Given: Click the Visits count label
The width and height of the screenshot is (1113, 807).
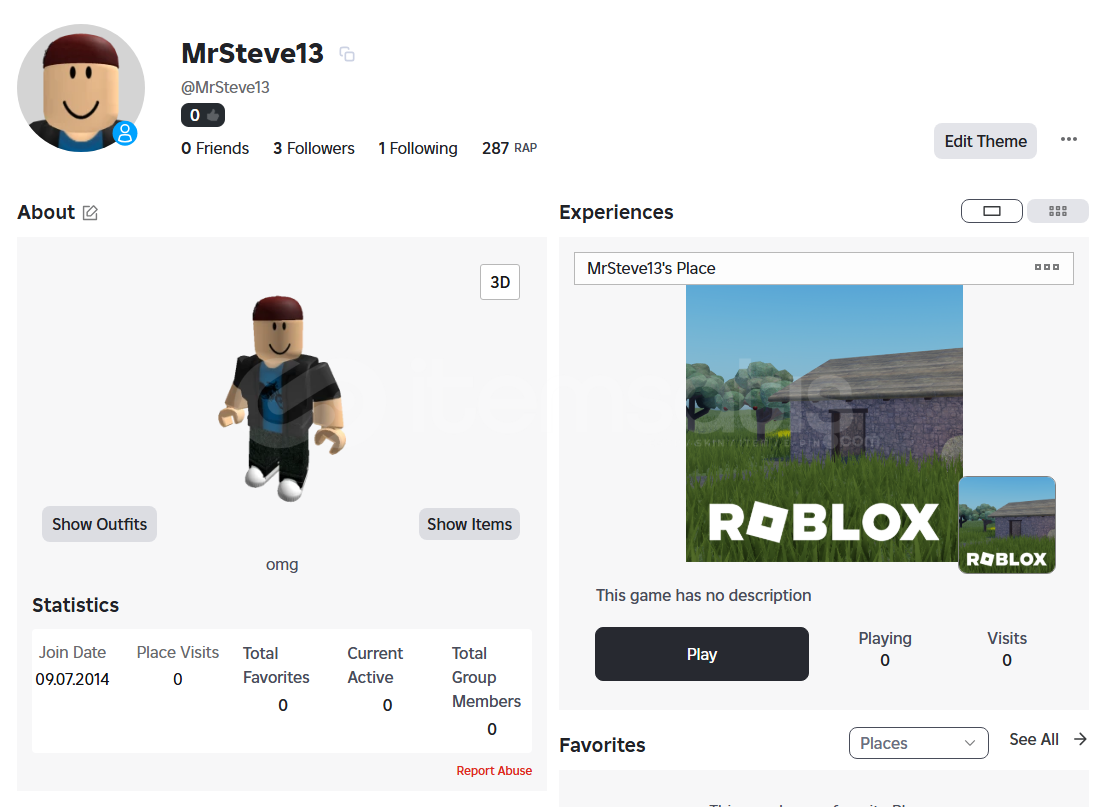Looking at the screenshot, I should click(1007, 638).
